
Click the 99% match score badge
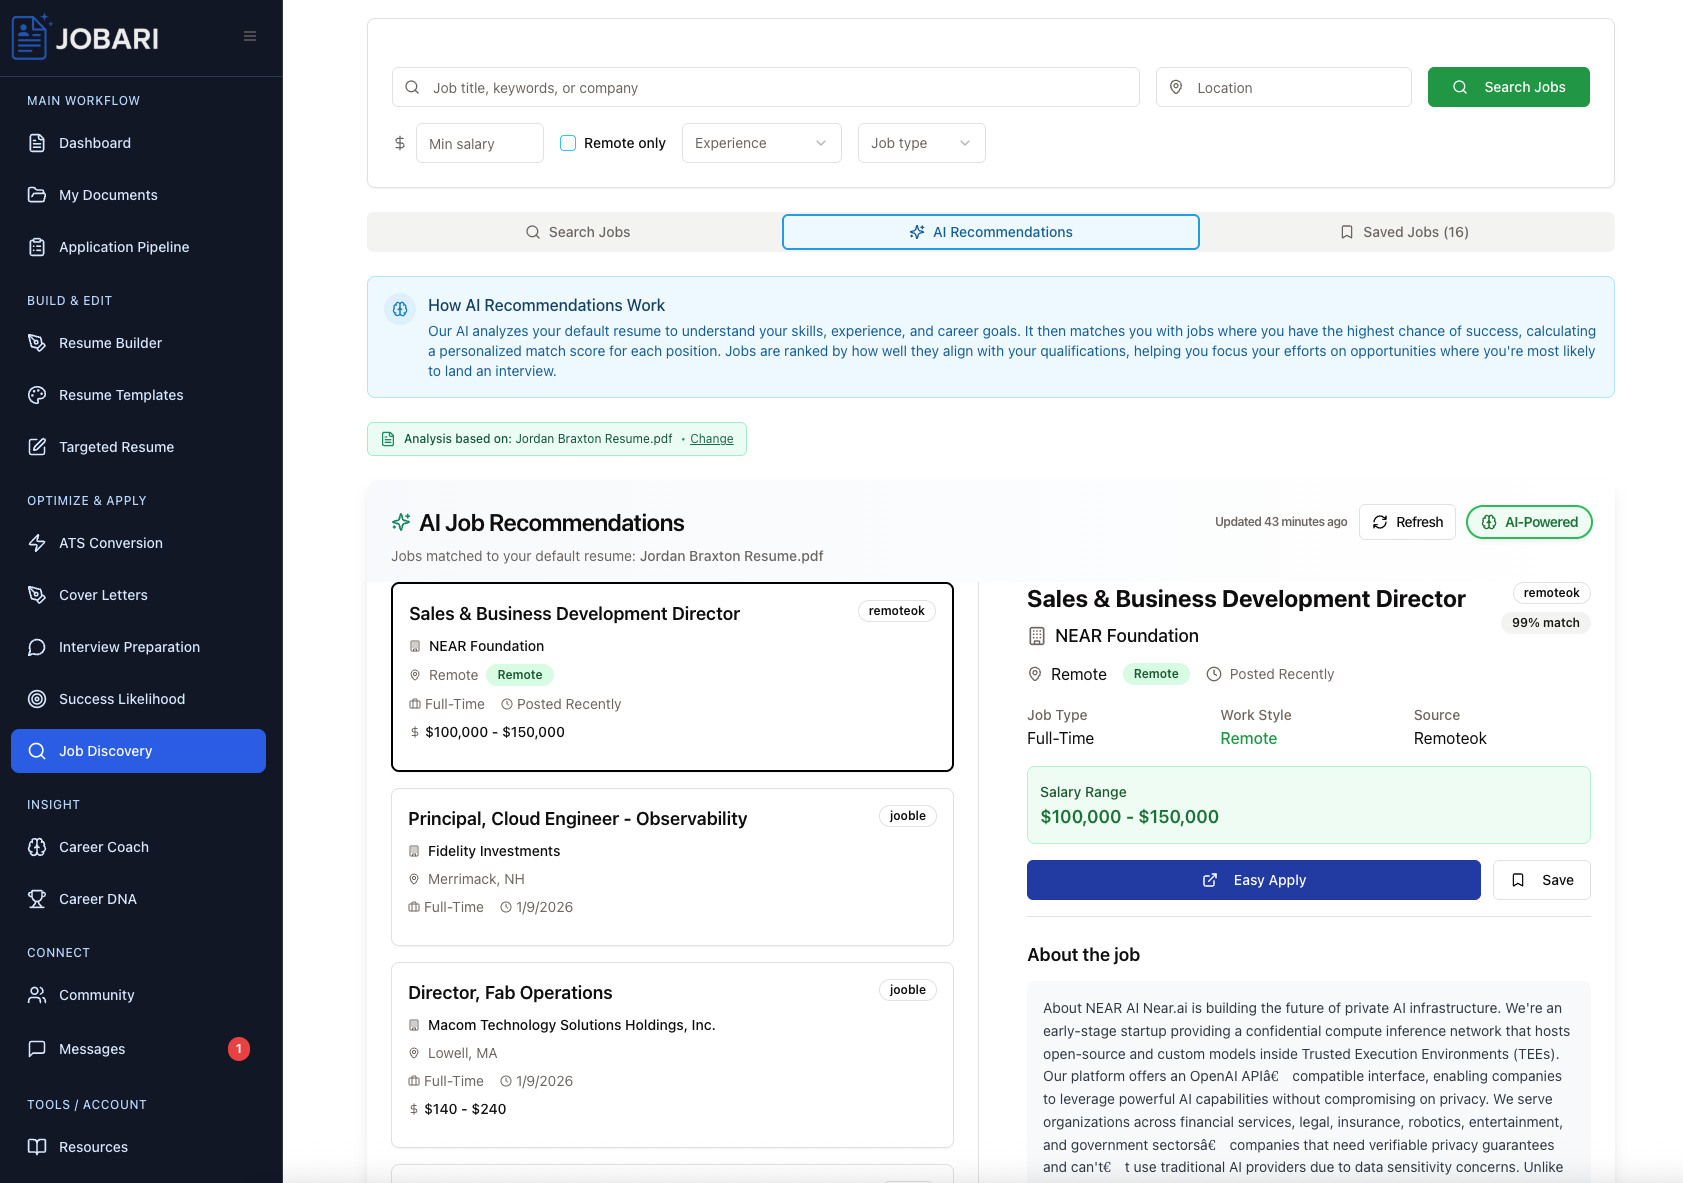(1545, 622)
